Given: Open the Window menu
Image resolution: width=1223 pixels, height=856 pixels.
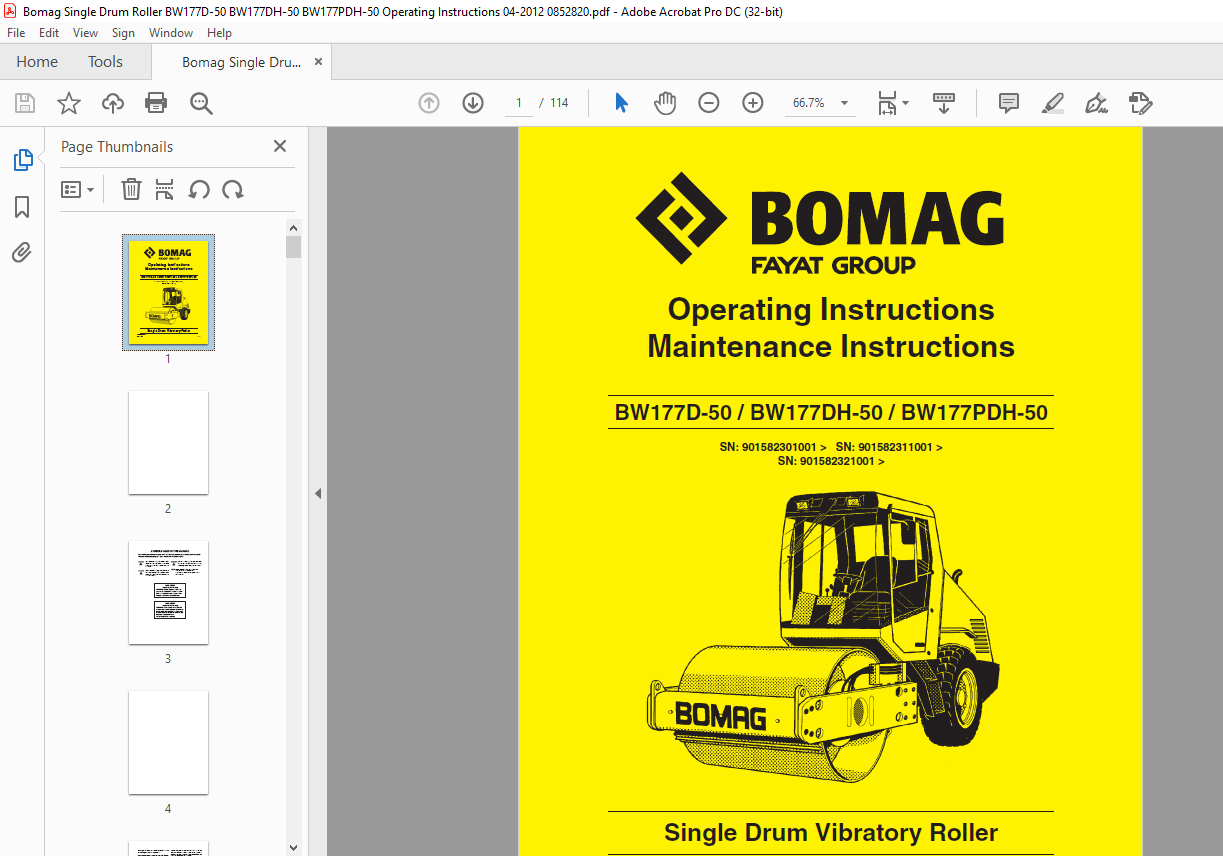Looking at the screenshot, I should pyautogui.click(x=171, y=33).
